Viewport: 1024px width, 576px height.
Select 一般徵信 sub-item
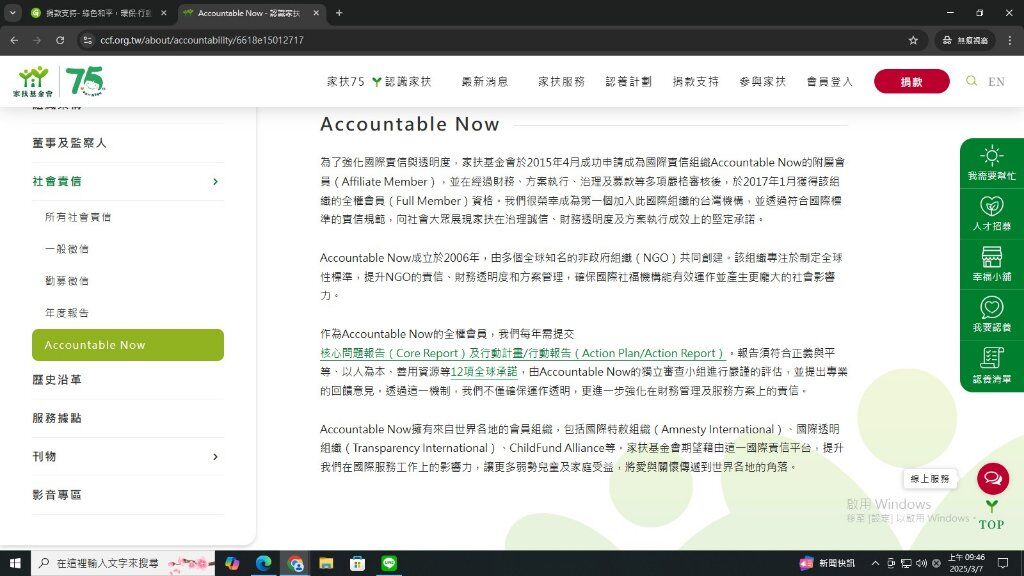[67, 249]
